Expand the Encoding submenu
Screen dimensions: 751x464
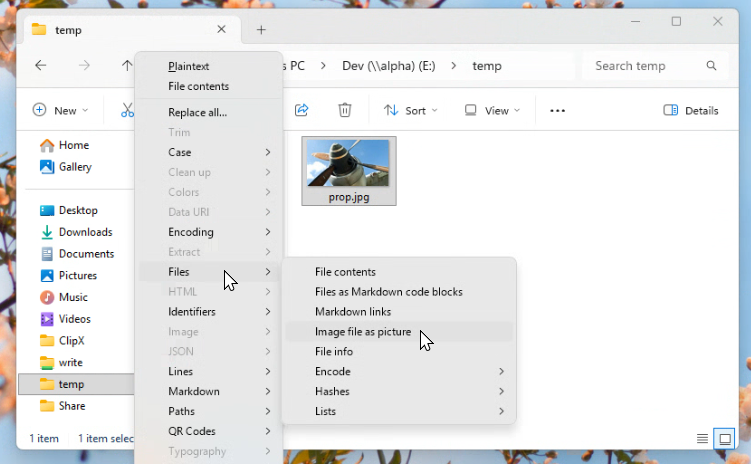pyautogui.click(x=209, y=232)
